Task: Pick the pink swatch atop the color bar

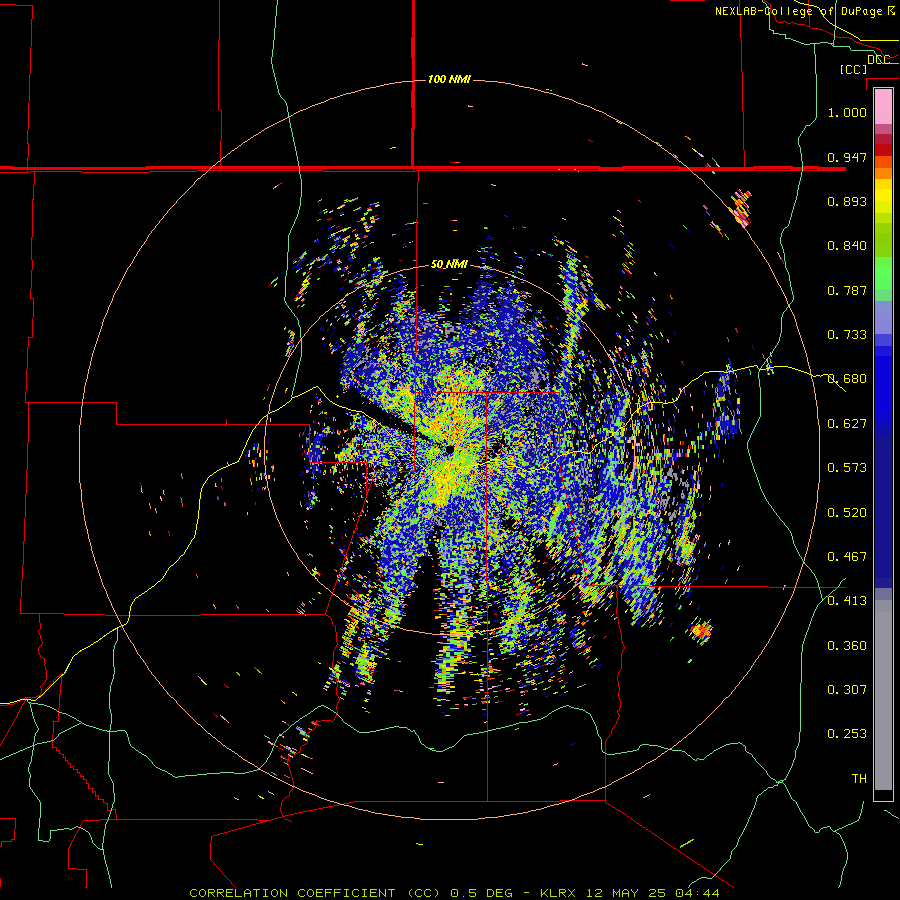Action: (883, 106)
